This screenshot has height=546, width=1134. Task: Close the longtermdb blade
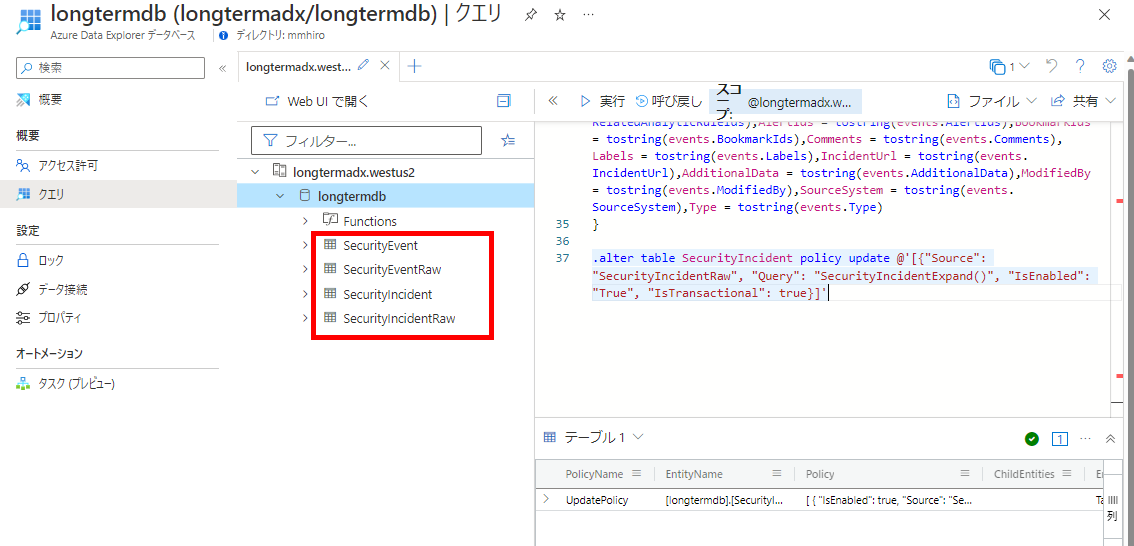(x=1104, y=15)
